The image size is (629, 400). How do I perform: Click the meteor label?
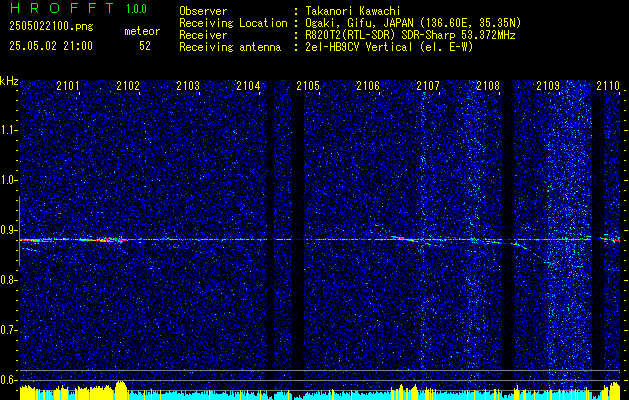(x=142, y=31)
